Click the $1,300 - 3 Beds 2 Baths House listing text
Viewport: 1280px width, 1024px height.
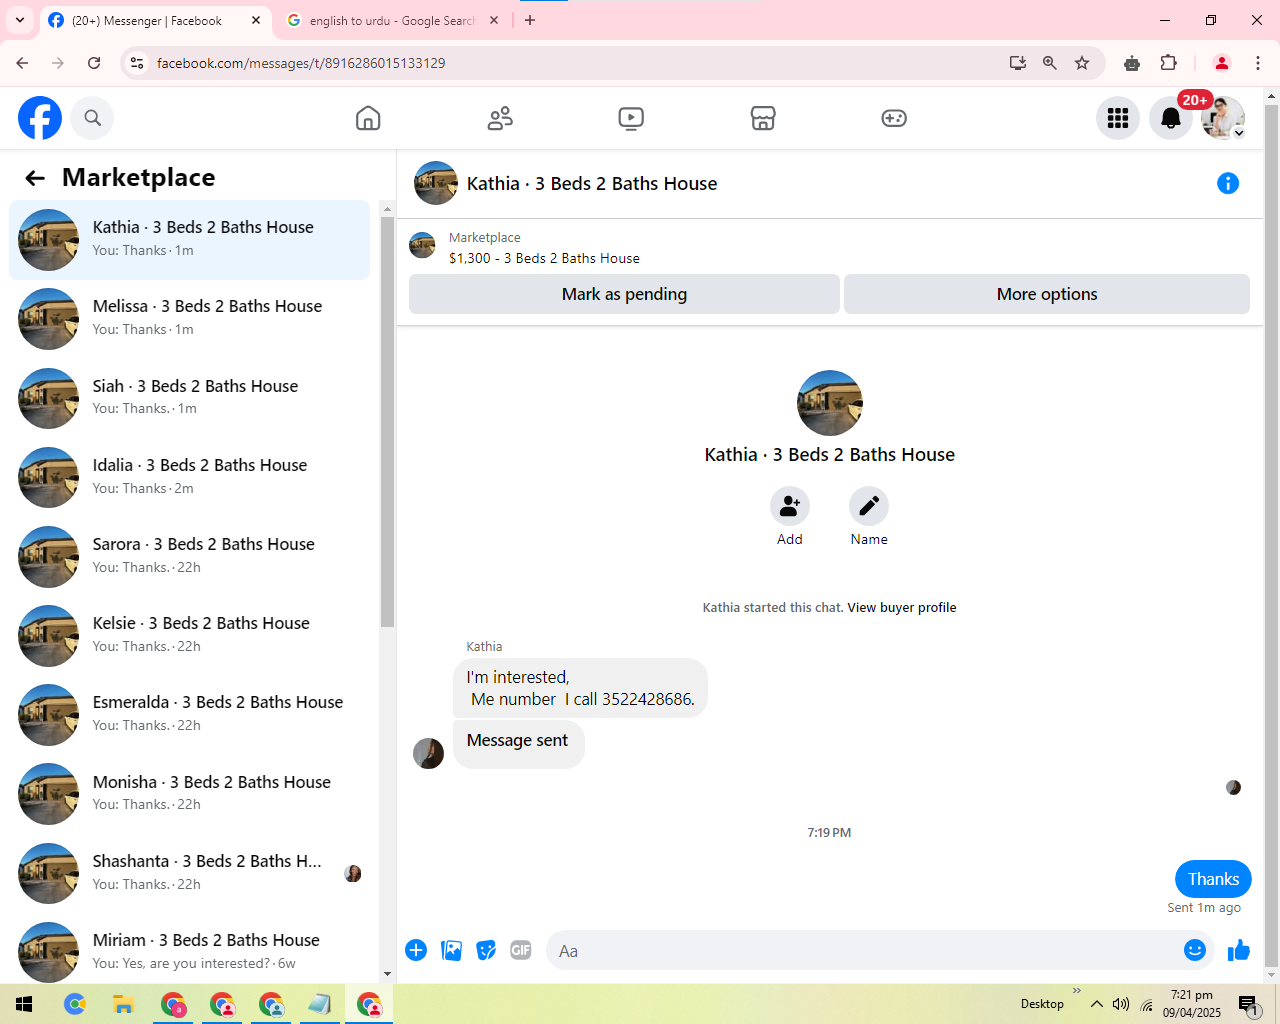point(544,258)
